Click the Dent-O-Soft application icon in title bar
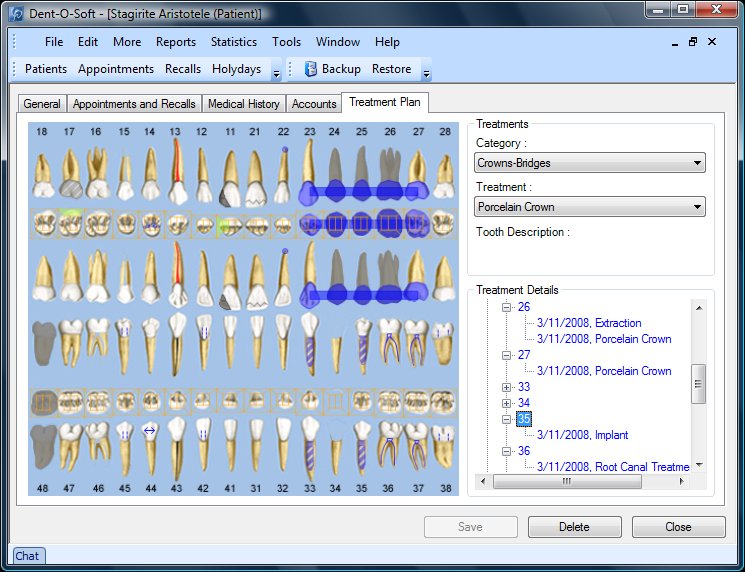This screenshot has height=572, width=745. coord(16,13)
